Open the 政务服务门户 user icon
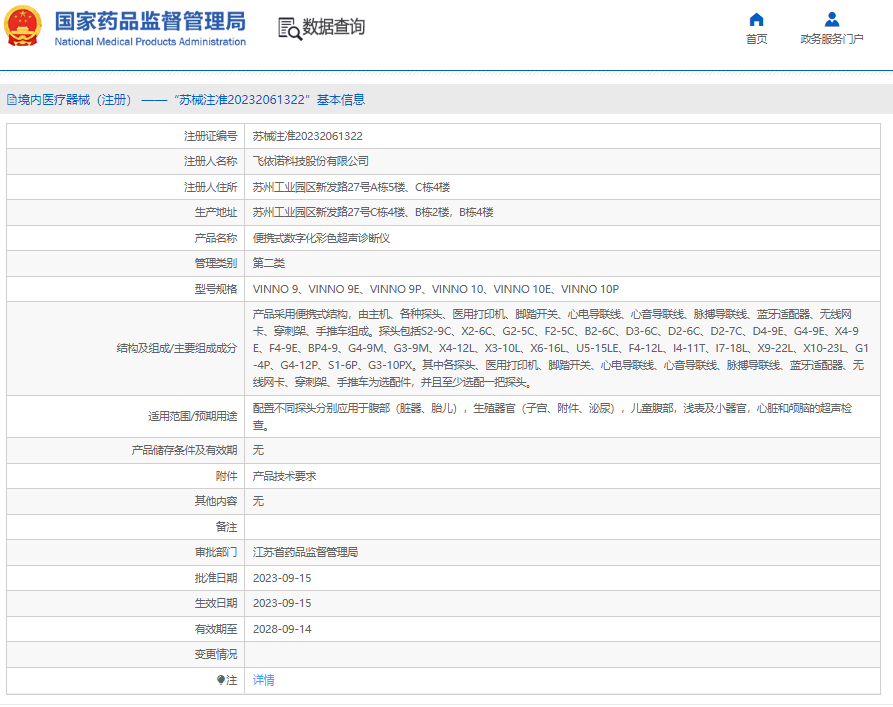 [832, 20]
